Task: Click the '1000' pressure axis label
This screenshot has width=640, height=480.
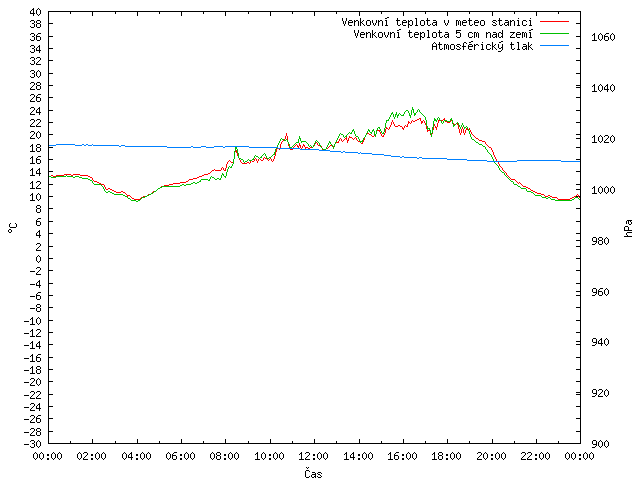Action: point(603,190)
